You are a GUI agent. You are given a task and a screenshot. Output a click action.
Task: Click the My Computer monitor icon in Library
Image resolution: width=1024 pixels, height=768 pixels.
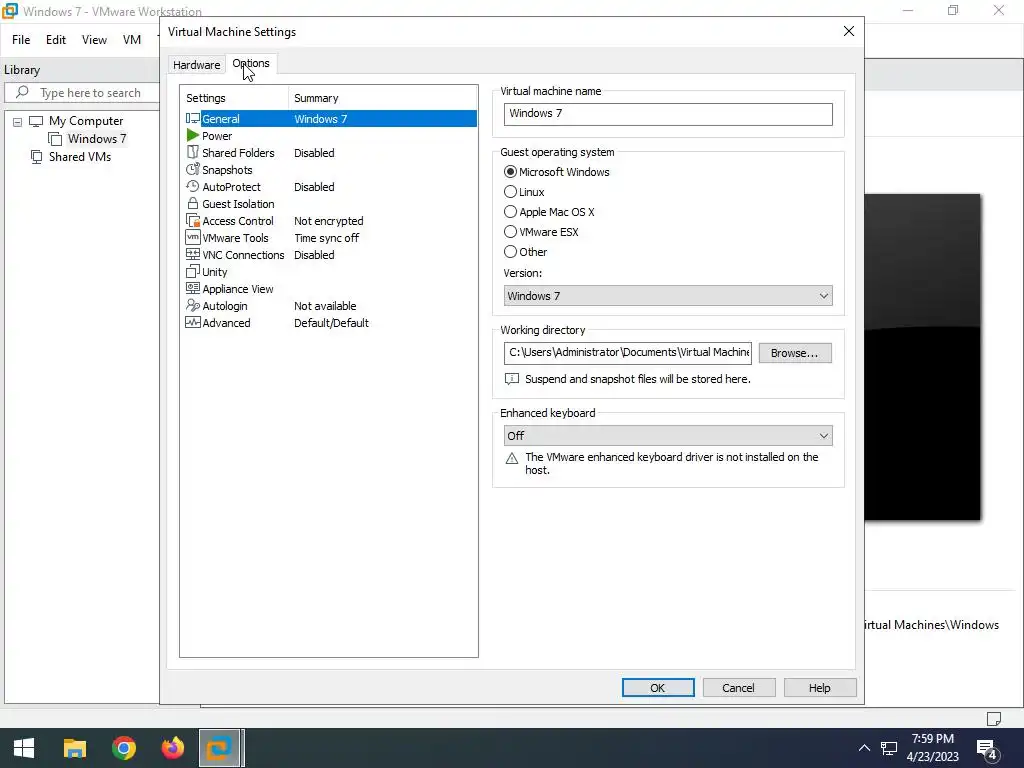(37, 121)
